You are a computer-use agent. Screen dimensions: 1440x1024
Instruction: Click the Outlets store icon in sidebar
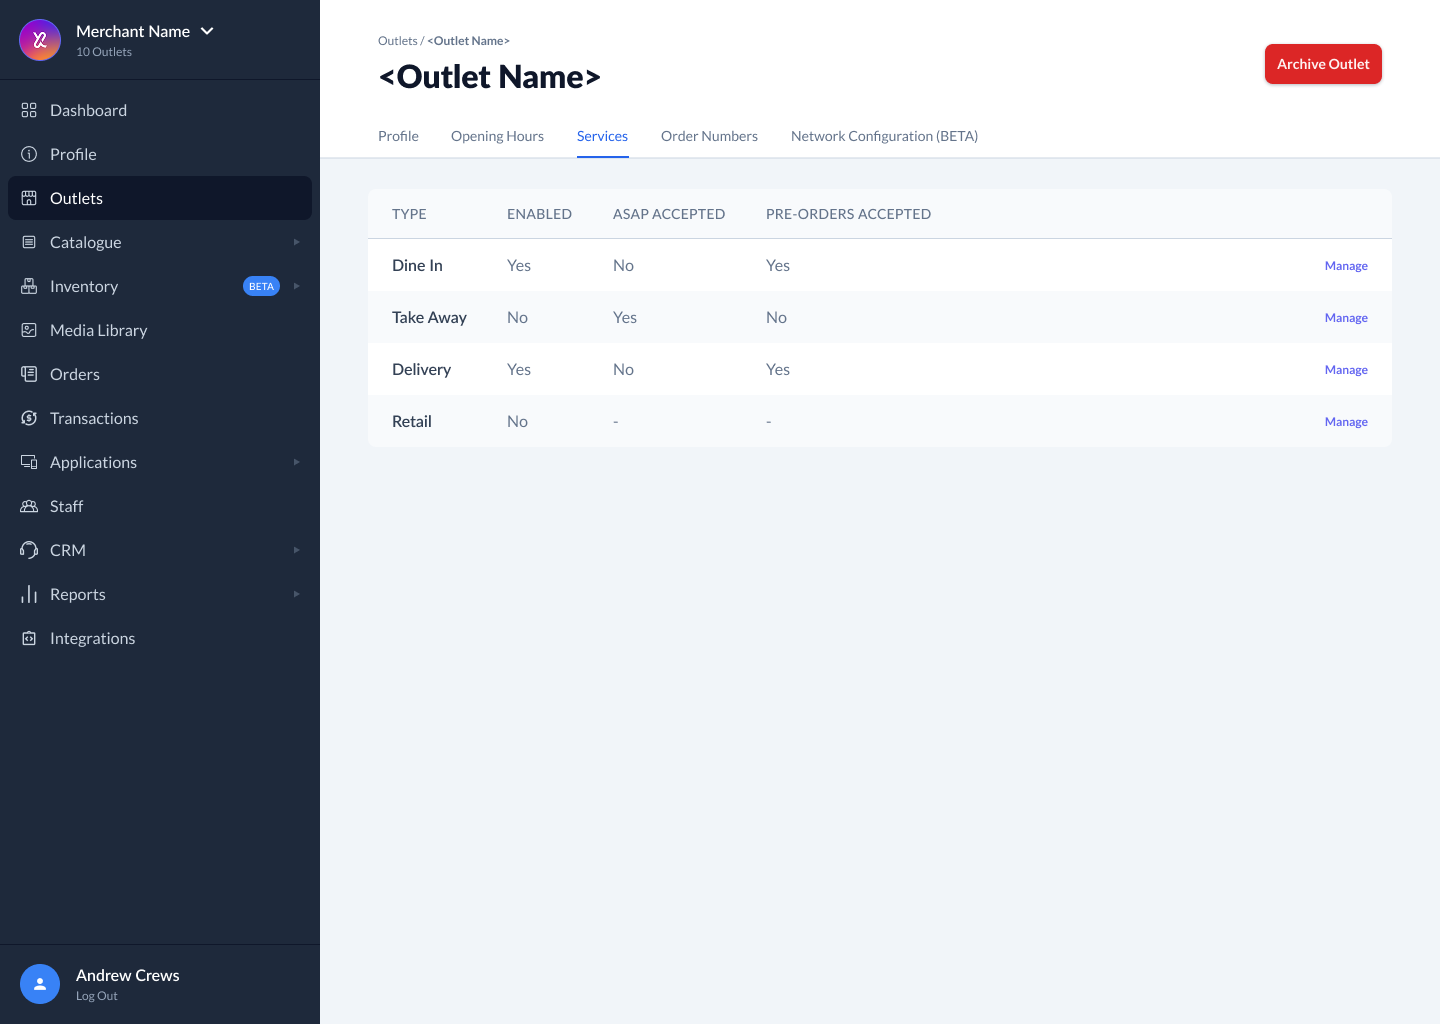29,198
